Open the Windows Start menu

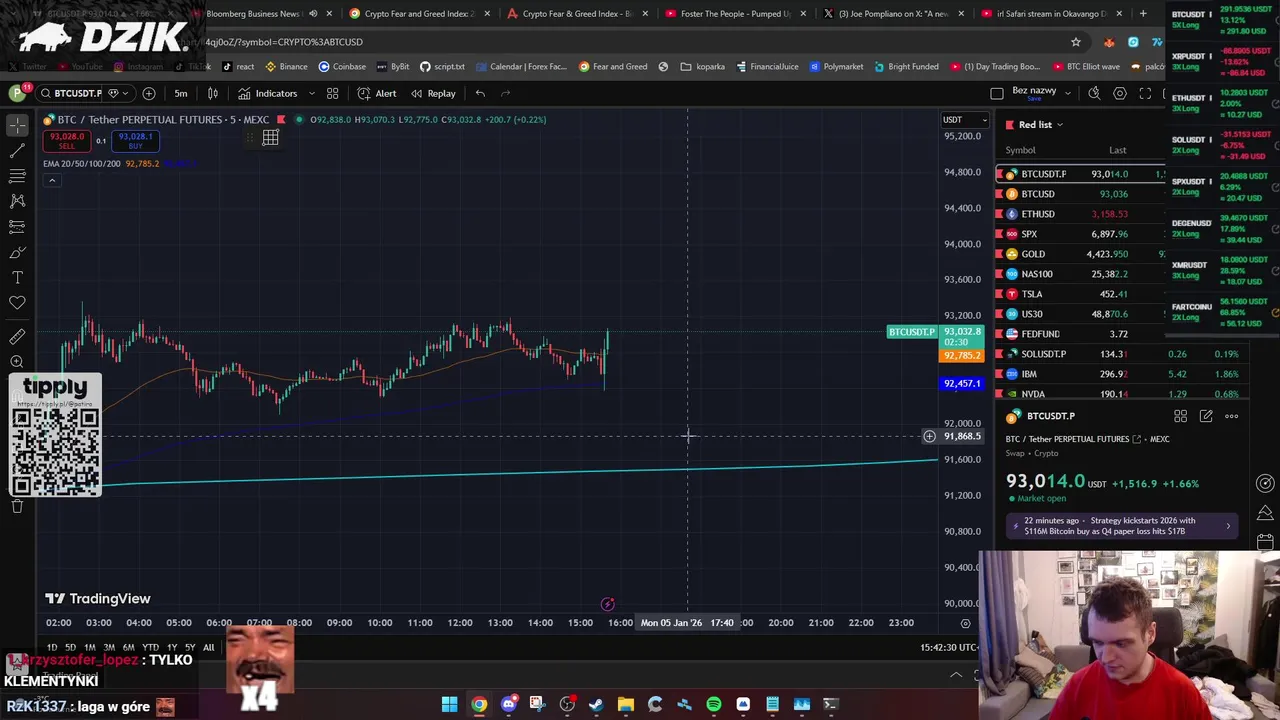point(449,705)
